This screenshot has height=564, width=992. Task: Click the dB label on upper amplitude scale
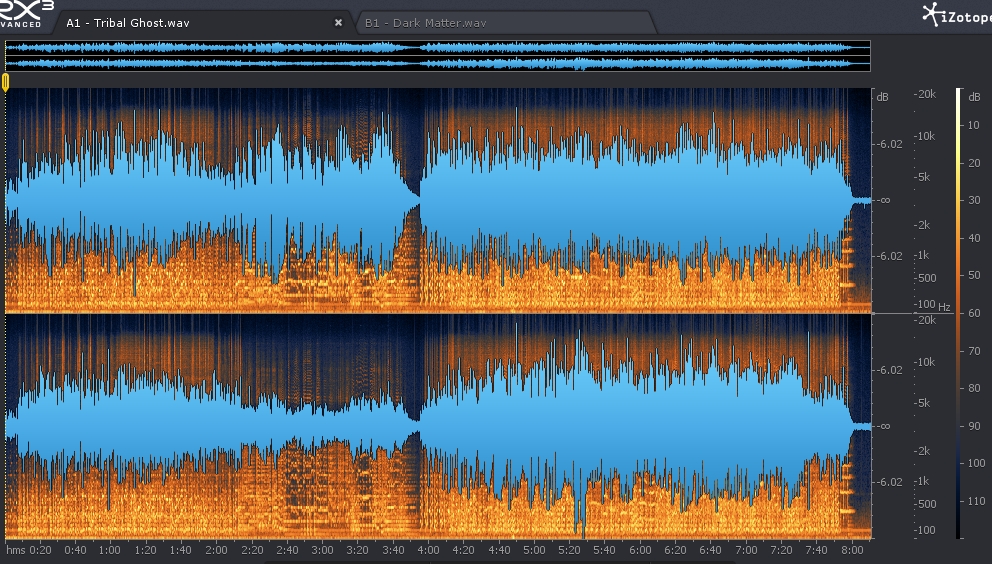pos(882,97)
